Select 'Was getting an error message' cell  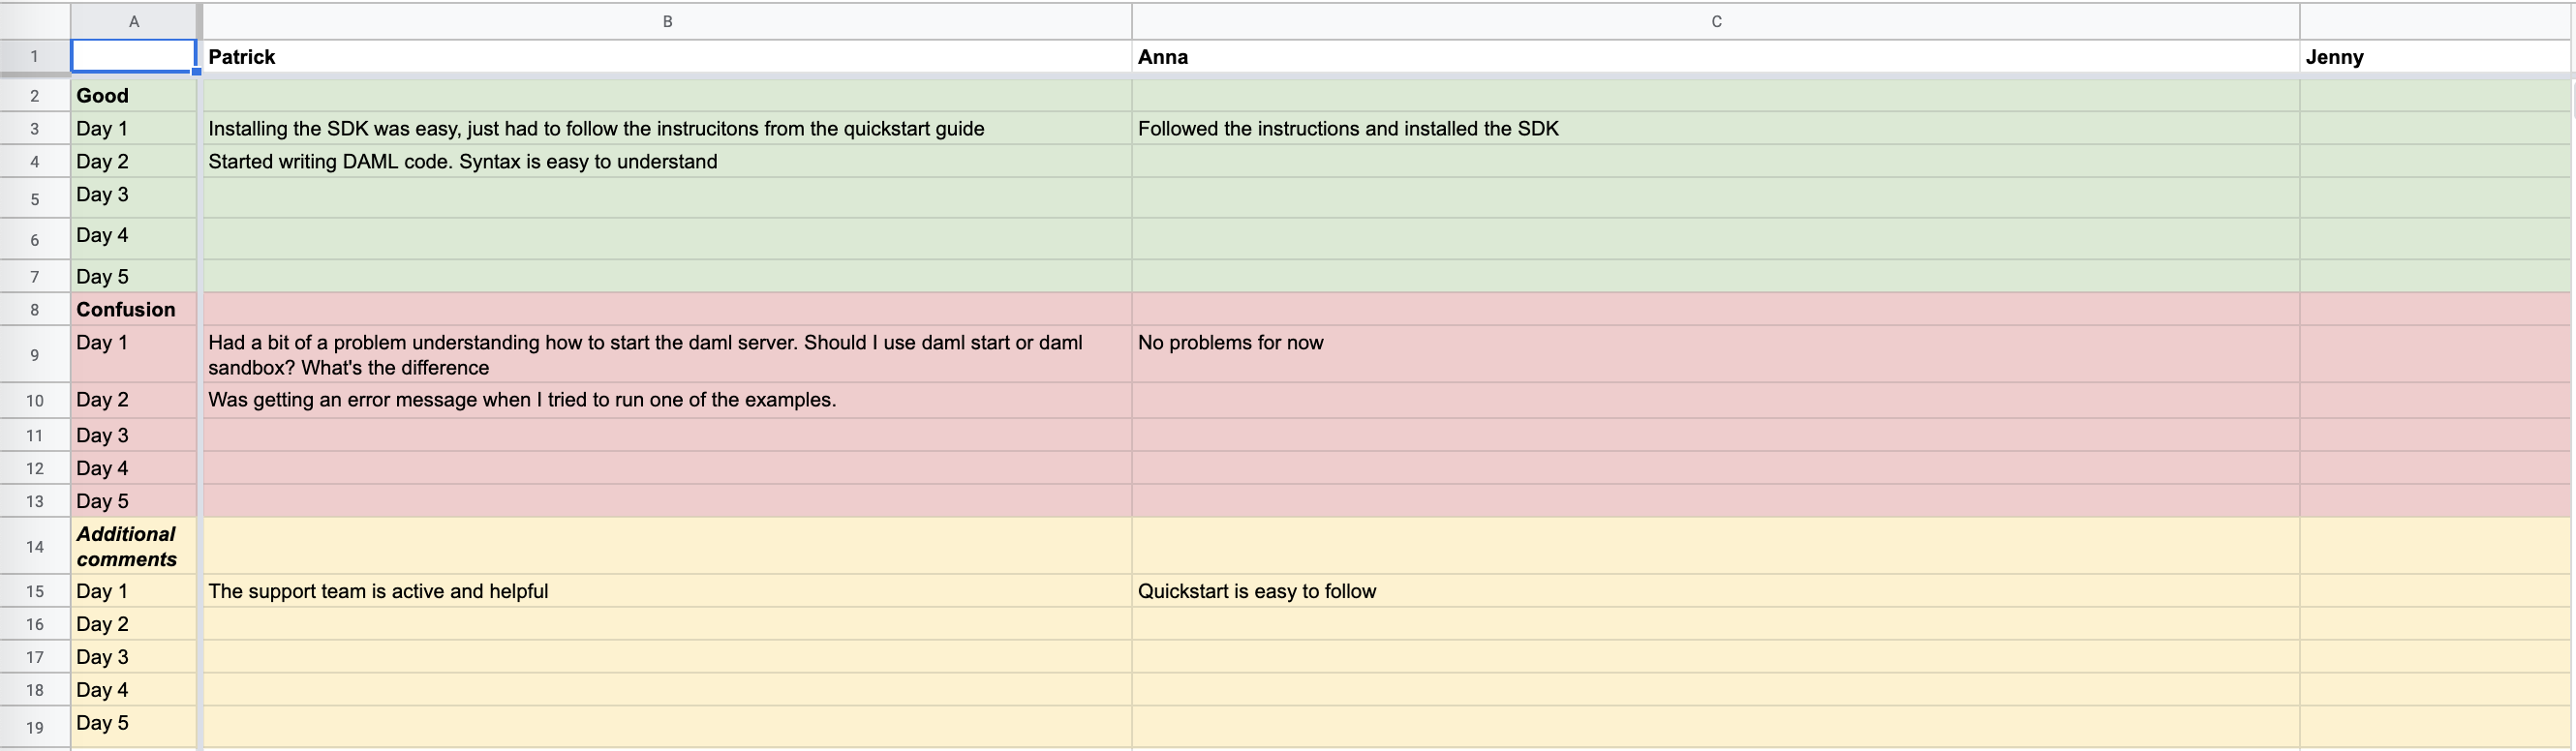pos(667,400)
